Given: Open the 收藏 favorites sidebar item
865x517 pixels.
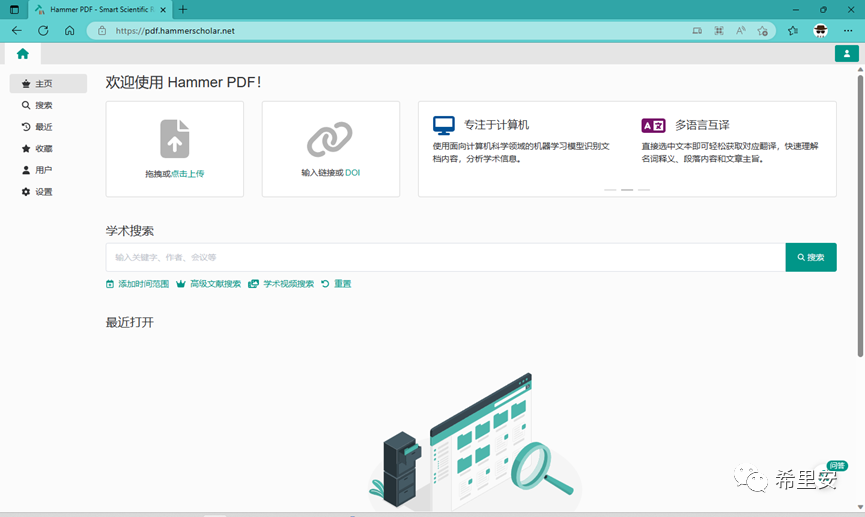Looking at the screenshot, I should (37, 148).
